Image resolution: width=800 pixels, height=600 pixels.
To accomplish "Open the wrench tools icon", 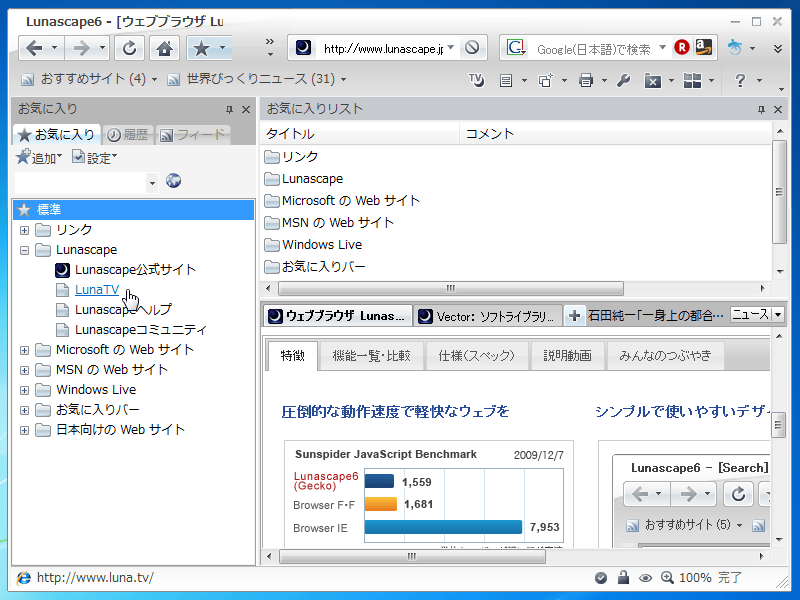I will [x=623, y=80].
